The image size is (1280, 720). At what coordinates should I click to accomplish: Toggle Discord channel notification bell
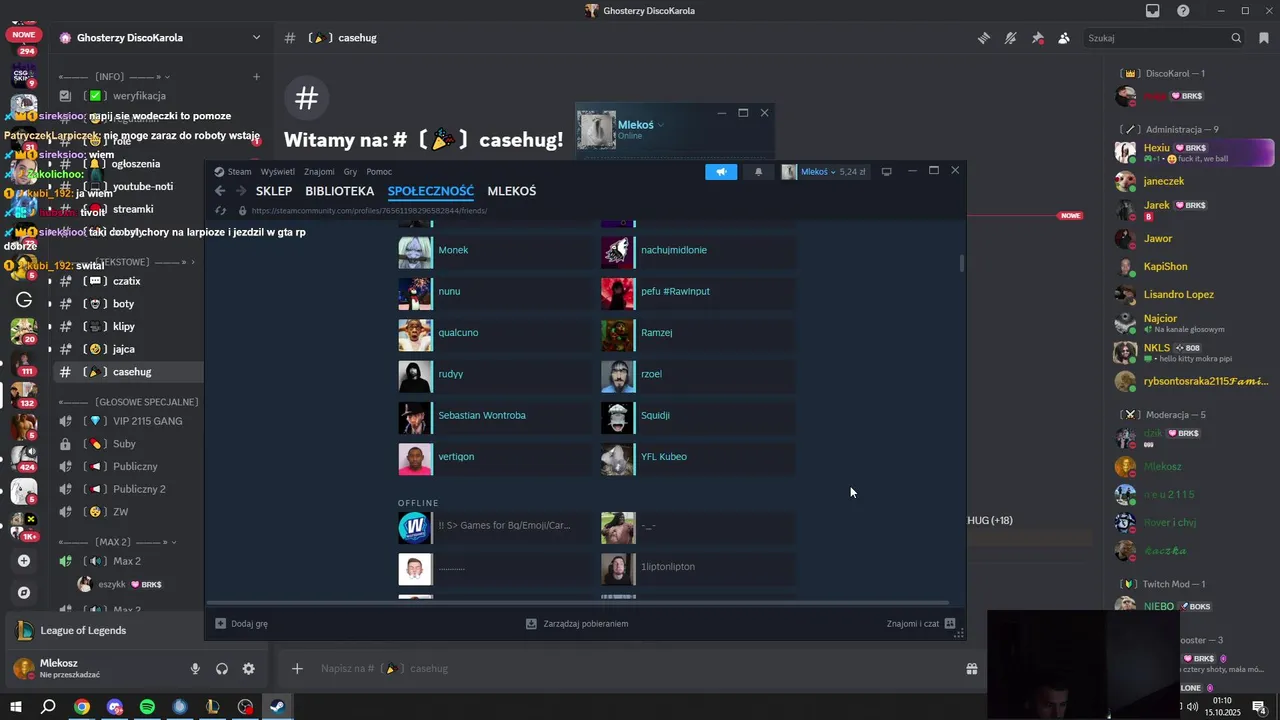click(1011, 38)
